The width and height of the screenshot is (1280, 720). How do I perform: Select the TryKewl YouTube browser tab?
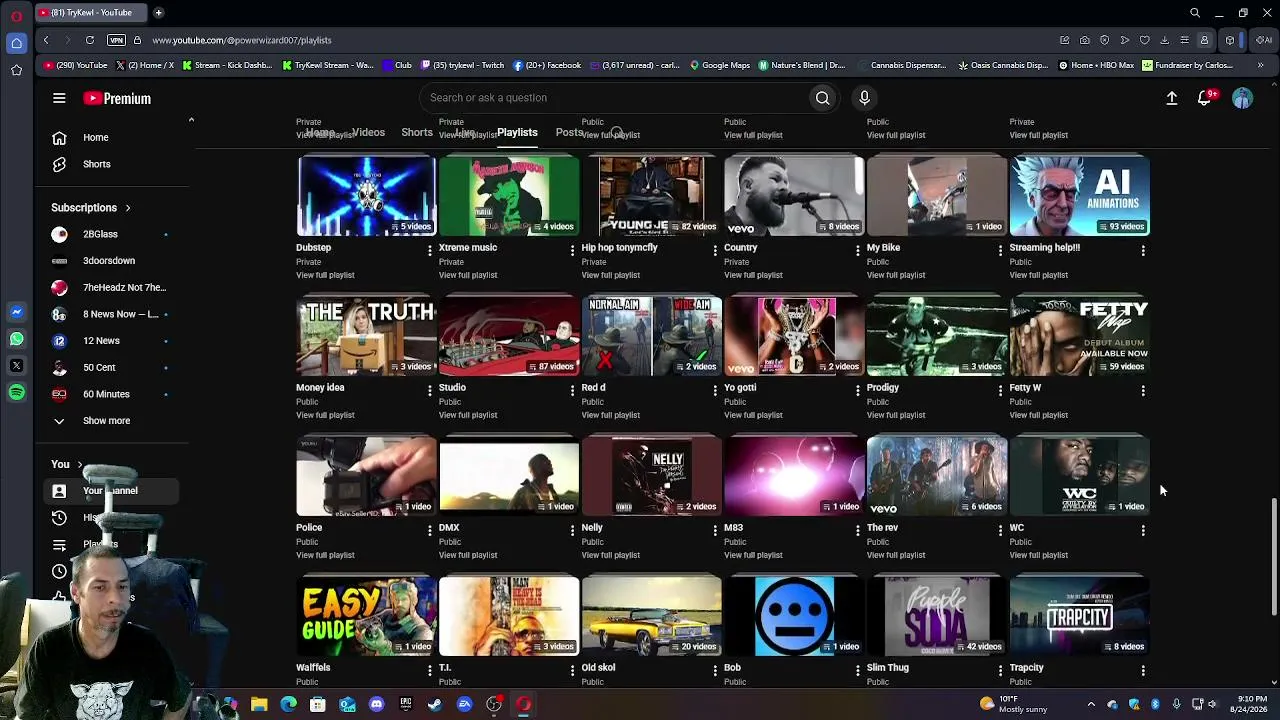[90, 13]
